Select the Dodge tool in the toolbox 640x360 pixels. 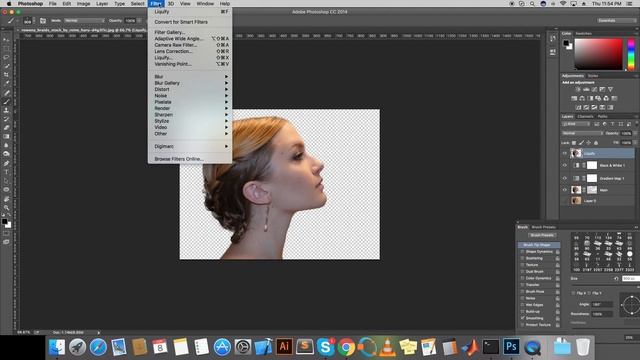pos(6,154)
